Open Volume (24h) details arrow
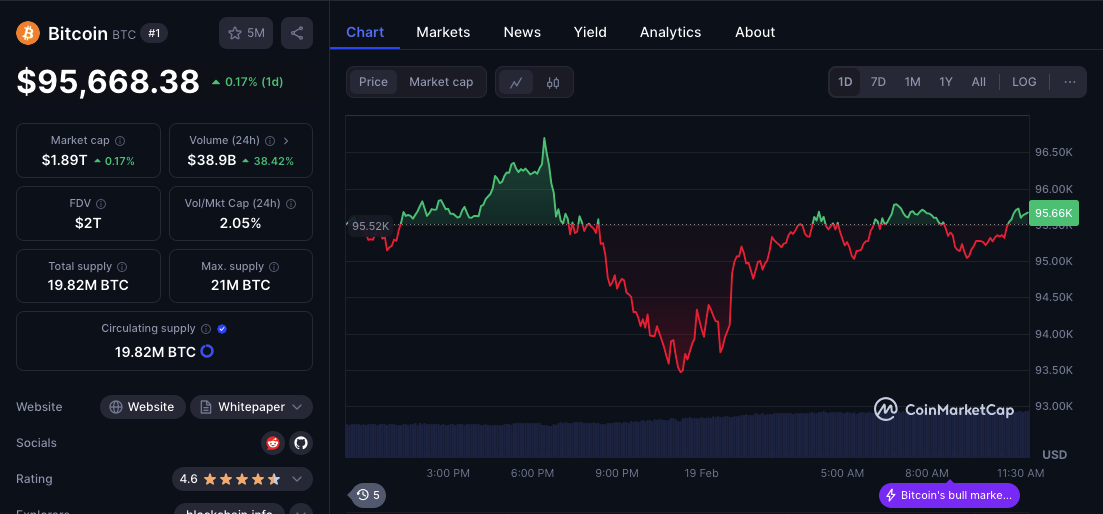The image size is (1103, 514). tap(286, 141)
